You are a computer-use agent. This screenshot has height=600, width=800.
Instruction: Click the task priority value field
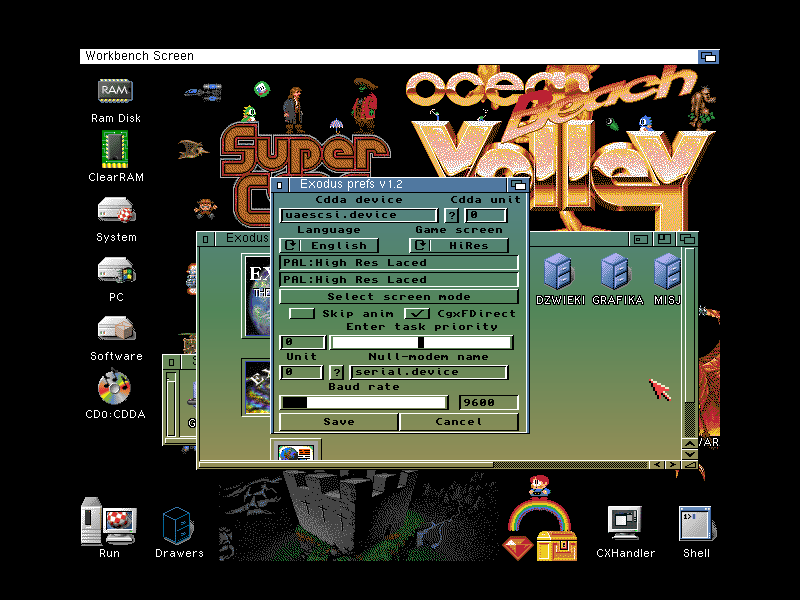[x=303, y=342]
